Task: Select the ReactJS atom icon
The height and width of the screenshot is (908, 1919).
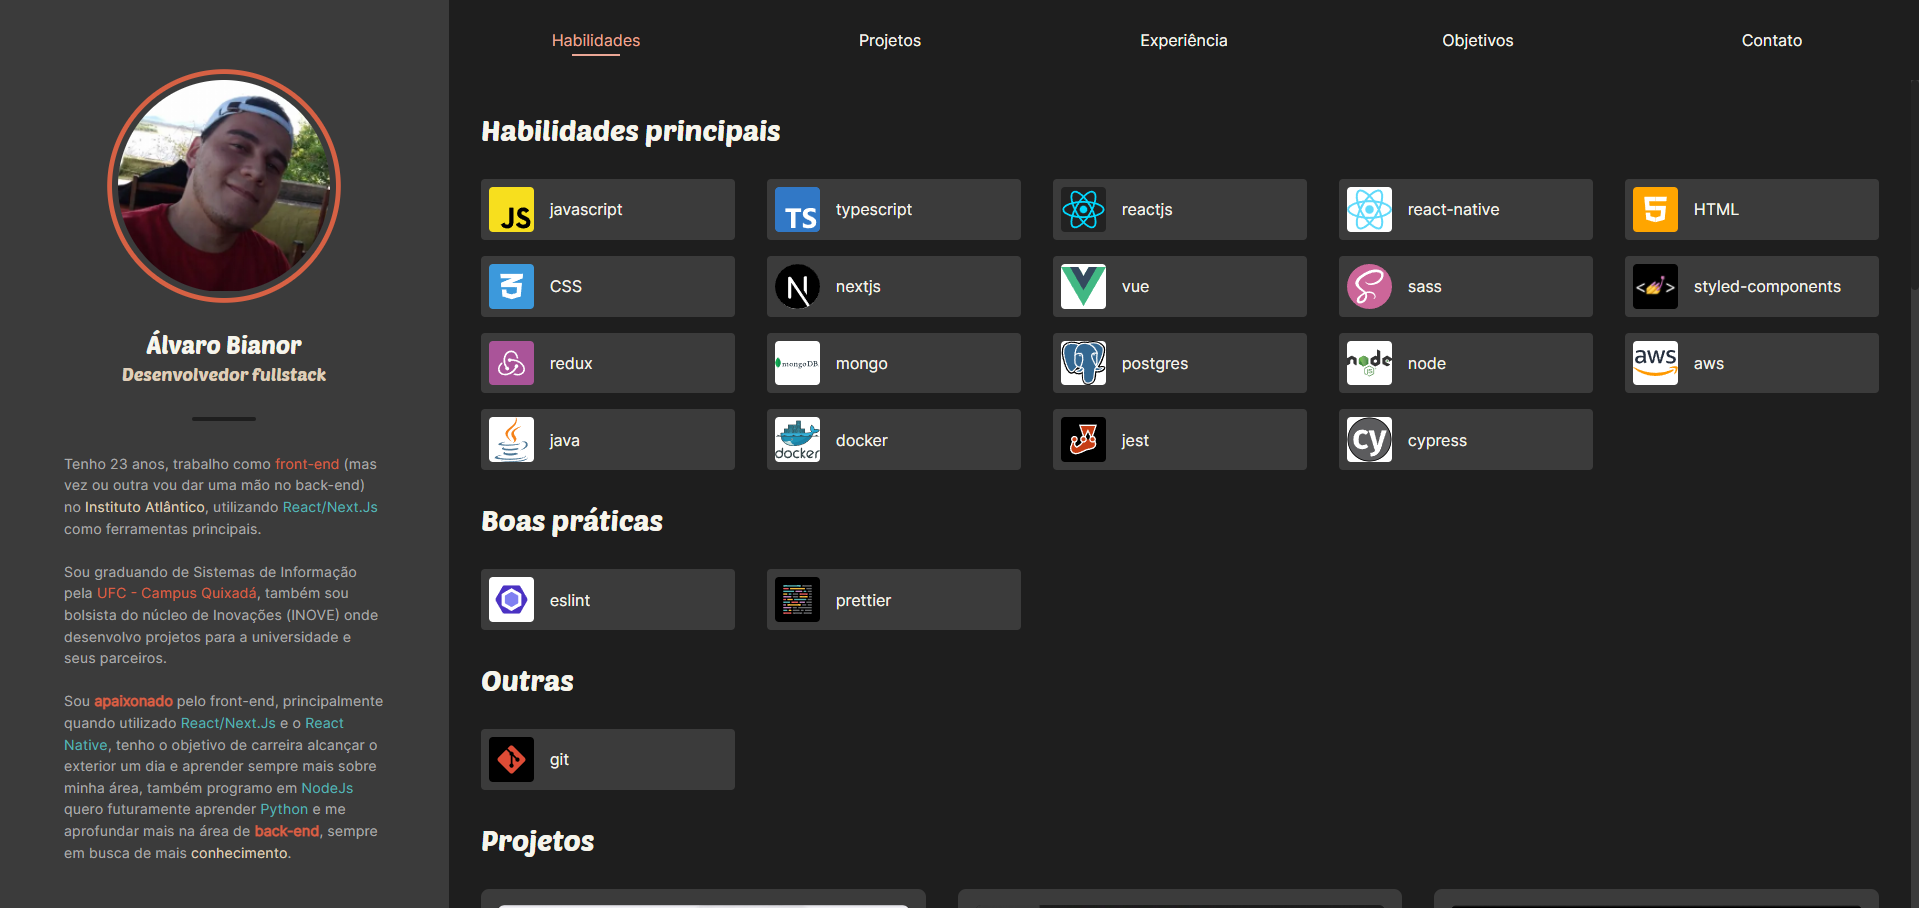Action: tap(1083, 209)
